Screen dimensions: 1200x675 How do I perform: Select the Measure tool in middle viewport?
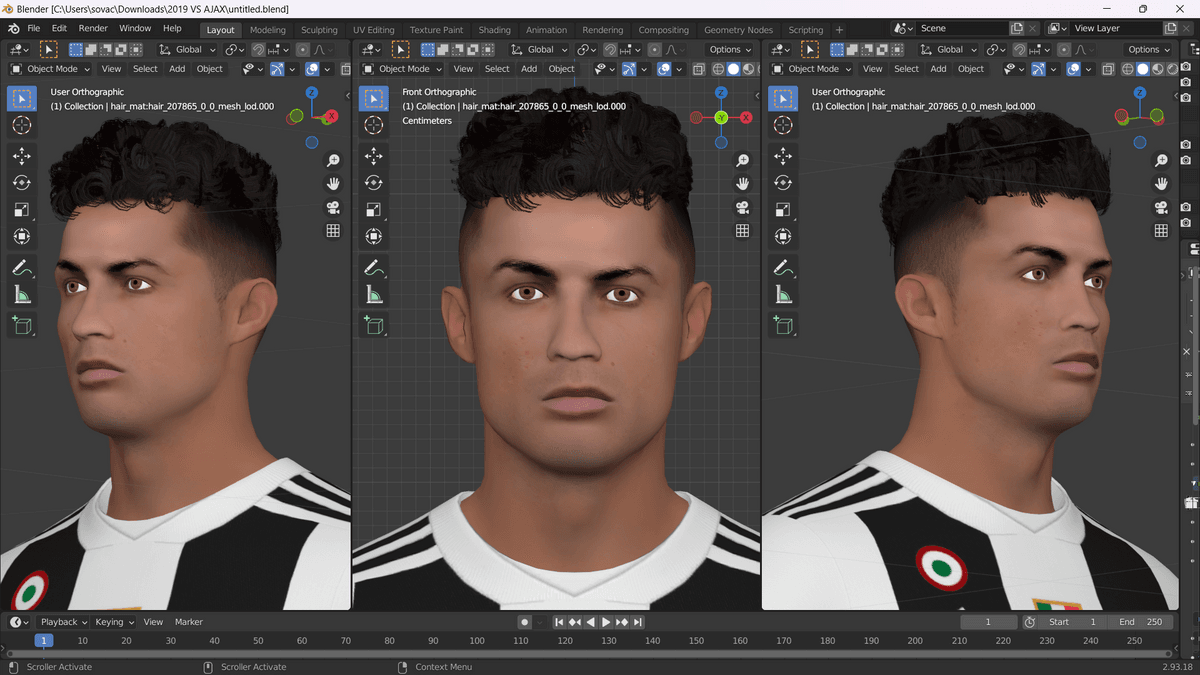tap(373, 294)
